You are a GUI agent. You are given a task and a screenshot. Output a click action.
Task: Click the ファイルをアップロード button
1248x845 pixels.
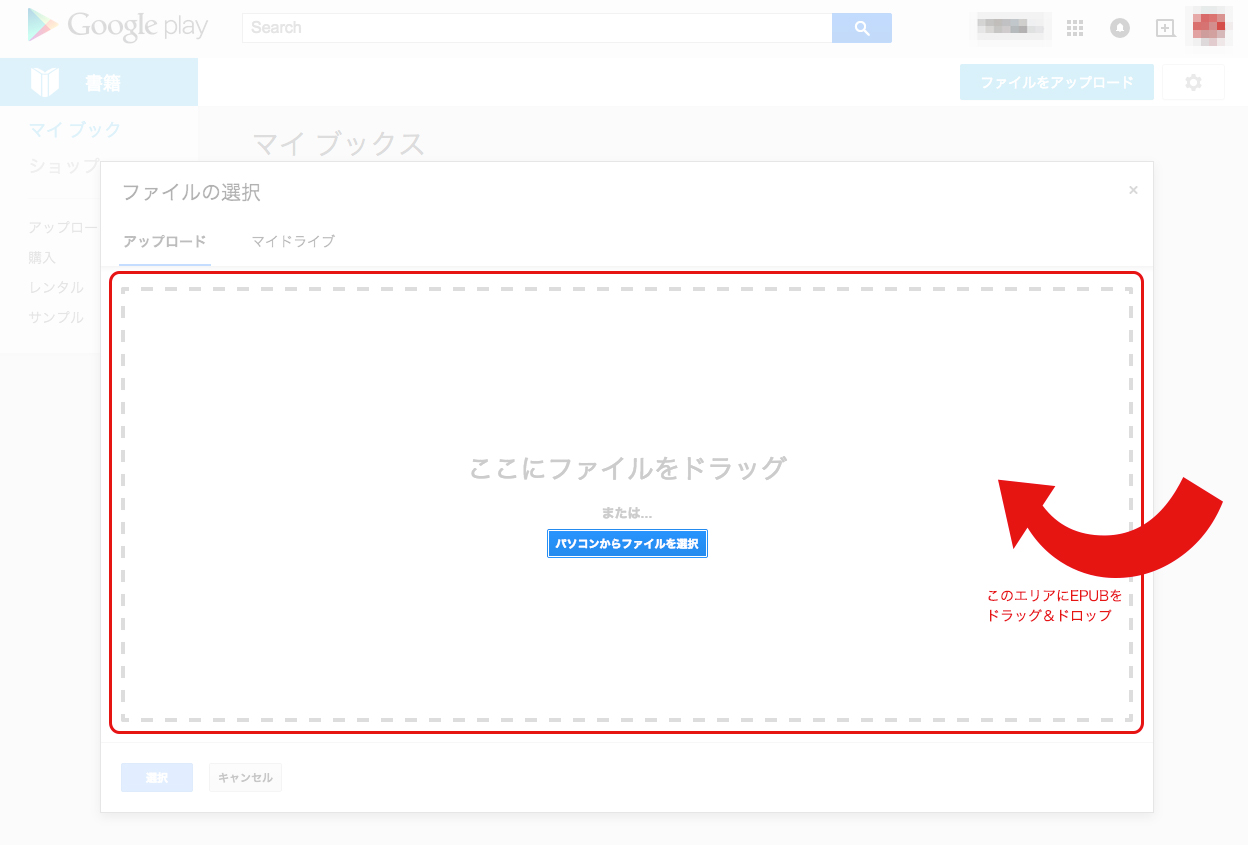pos(1056,82)
